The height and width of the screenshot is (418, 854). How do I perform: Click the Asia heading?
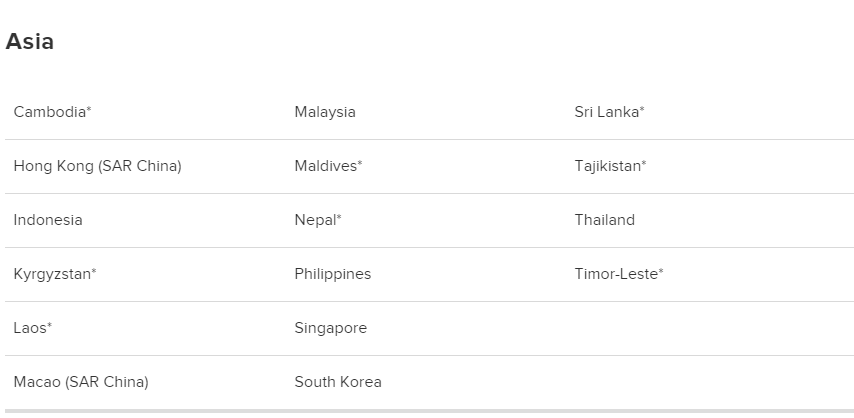click(29, 42)
